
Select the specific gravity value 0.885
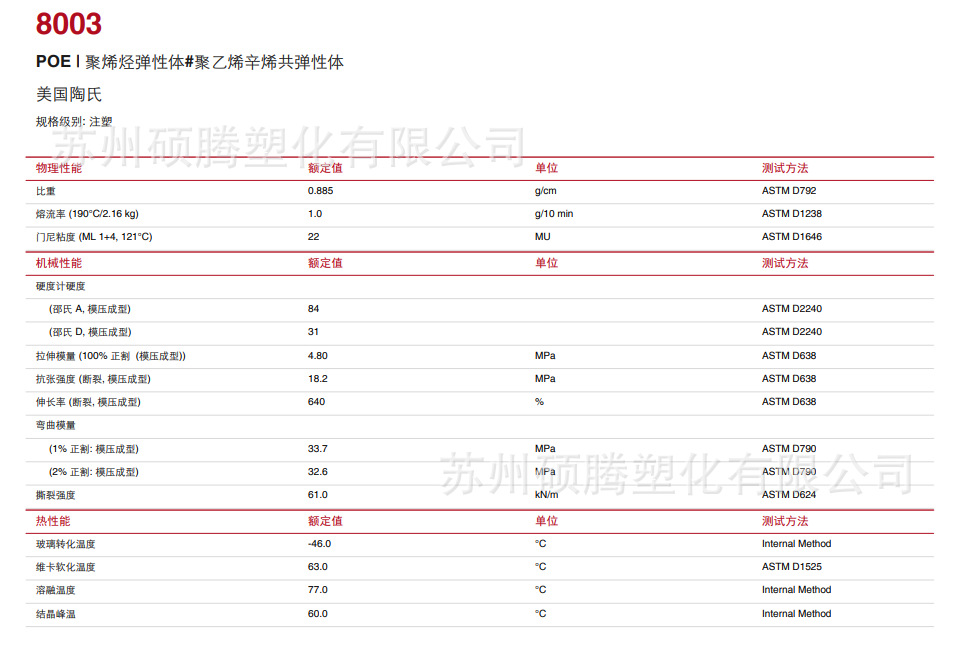coord(320,191)
